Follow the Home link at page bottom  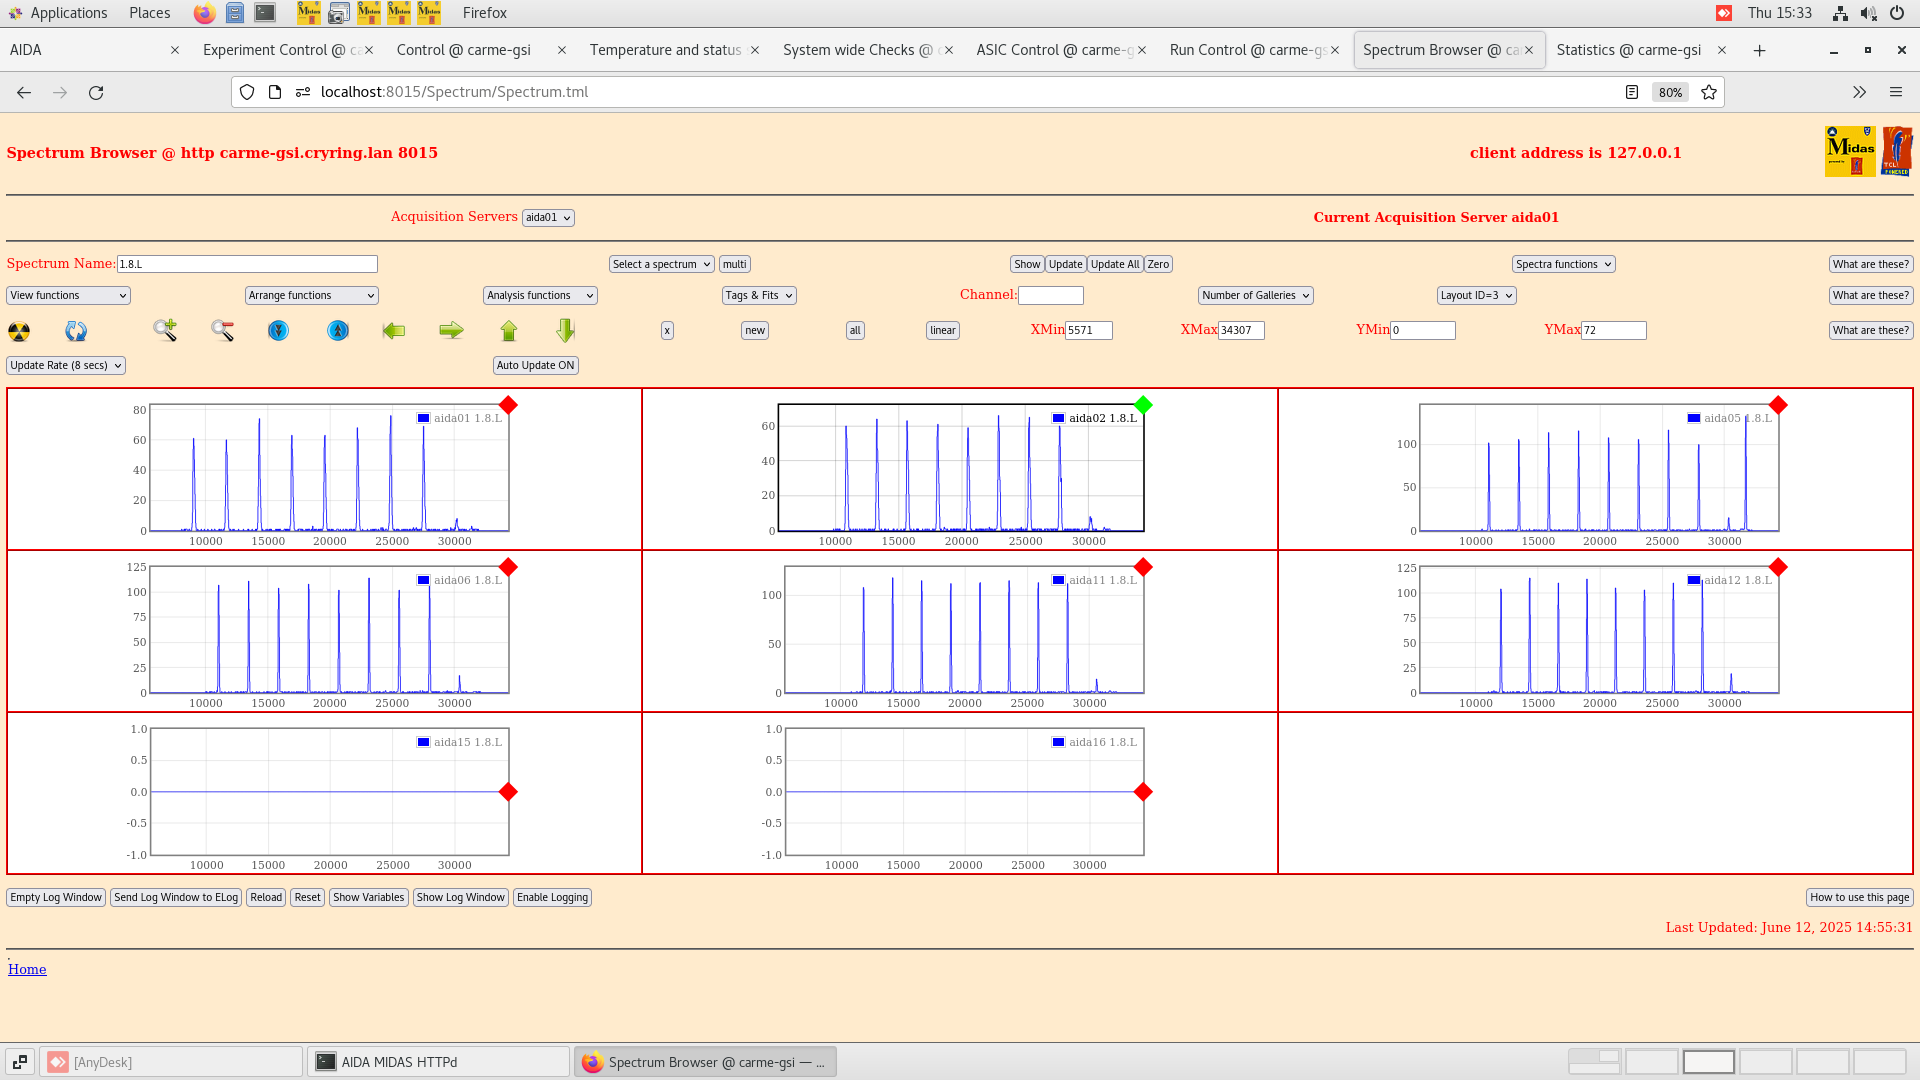[x=27, y=968]
